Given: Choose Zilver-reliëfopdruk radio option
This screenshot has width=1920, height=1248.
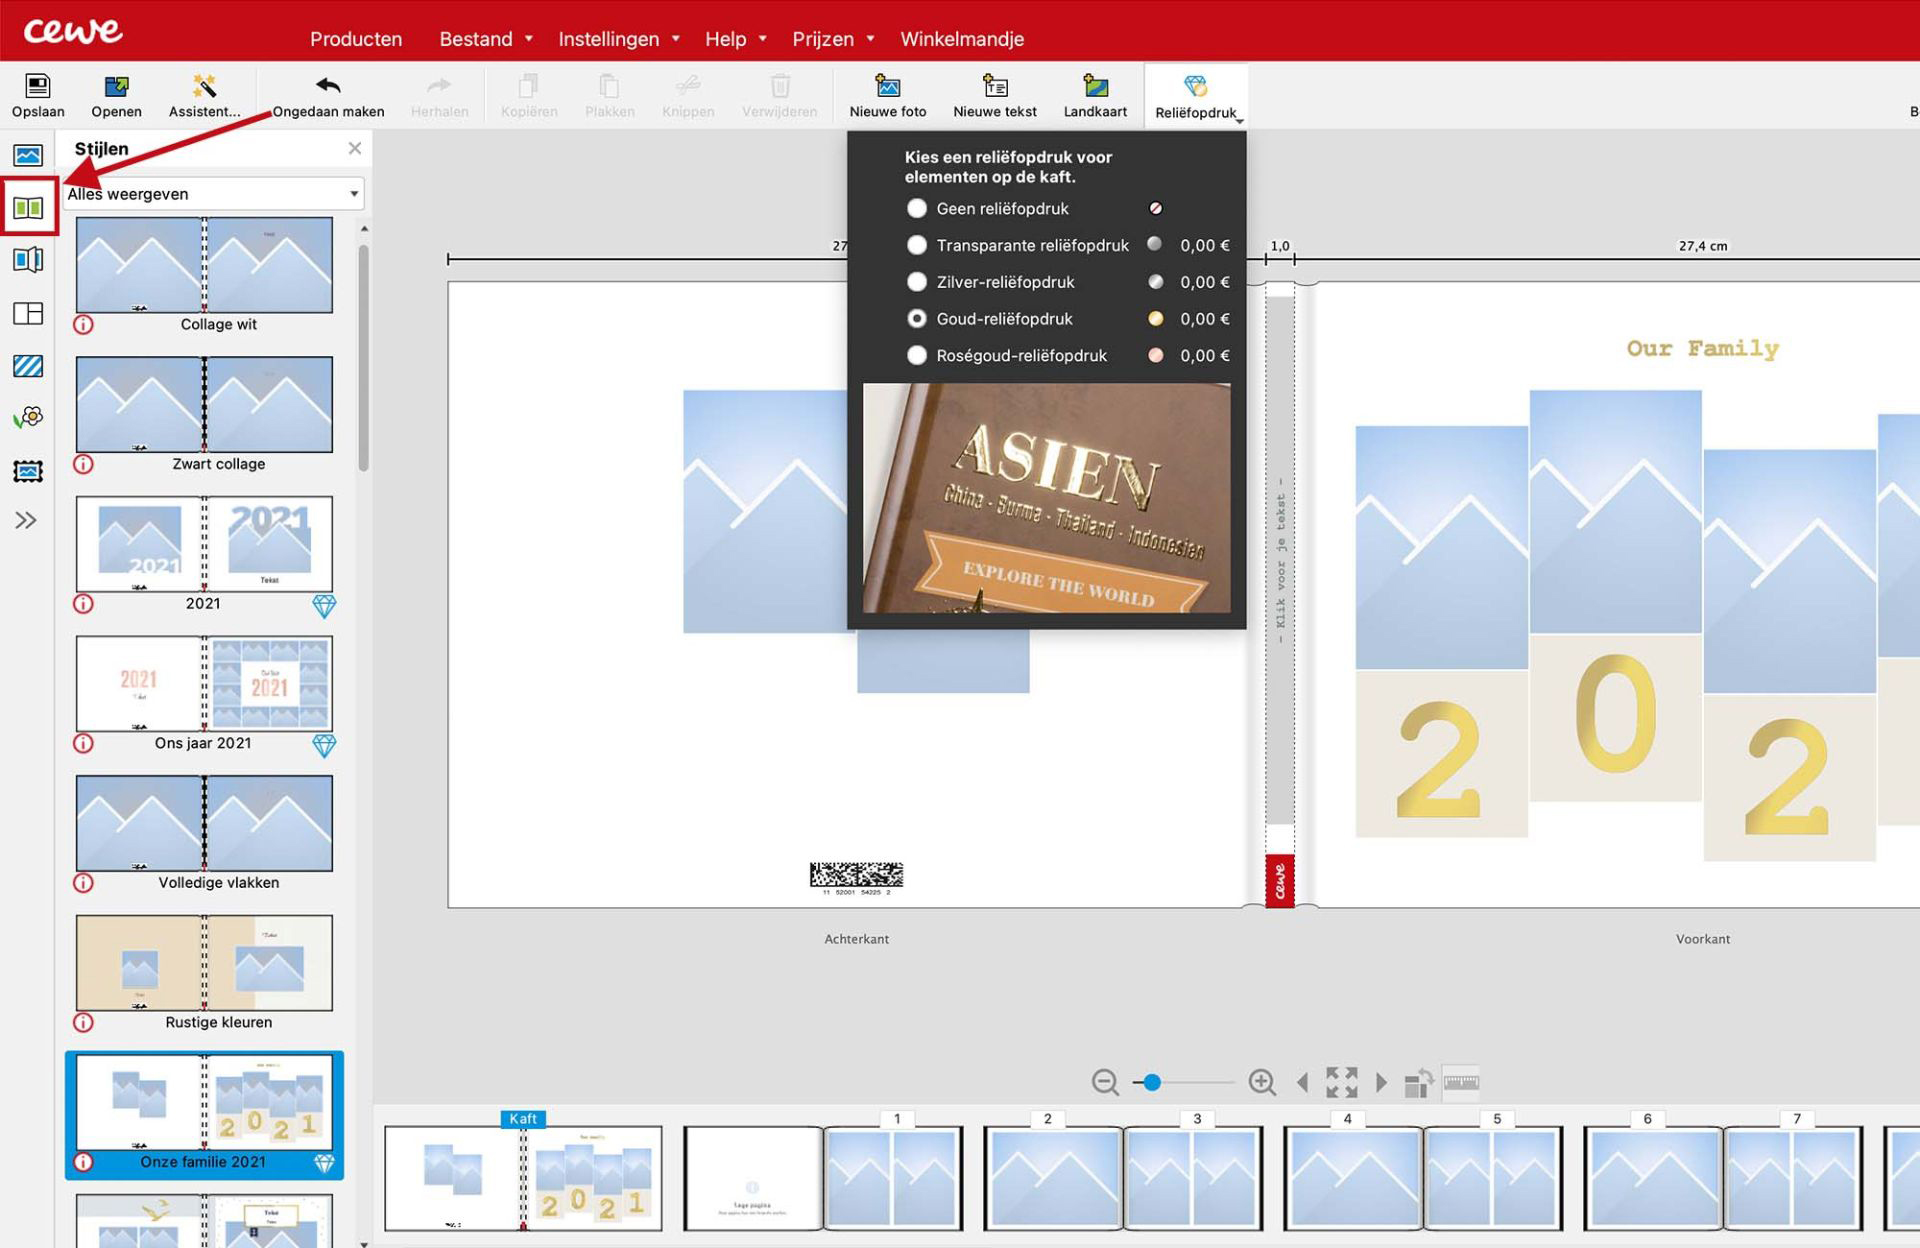Looking at the screenshot, I should (x=916, y=282).
